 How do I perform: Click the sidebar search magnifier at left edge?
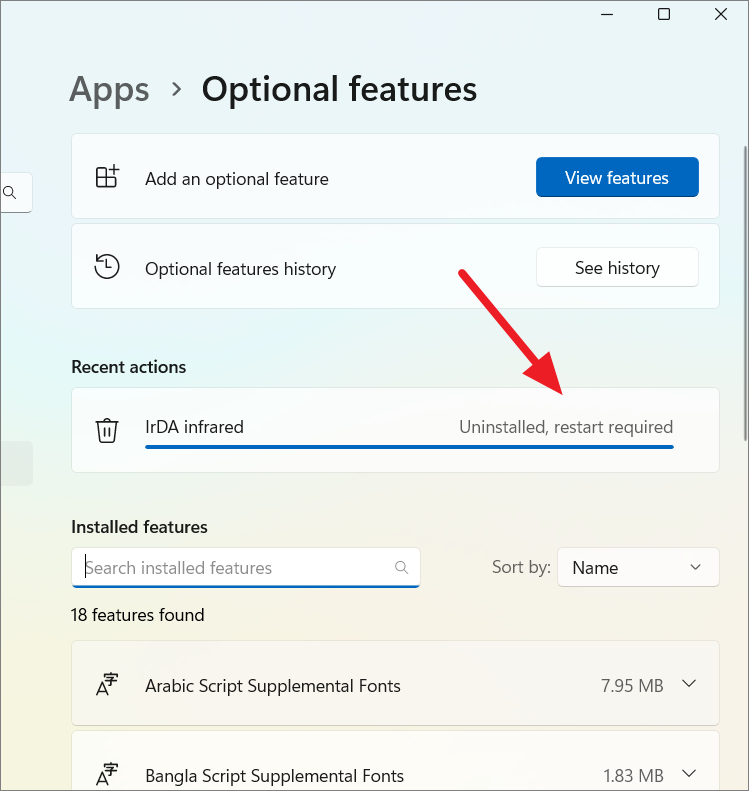(10, 193)
